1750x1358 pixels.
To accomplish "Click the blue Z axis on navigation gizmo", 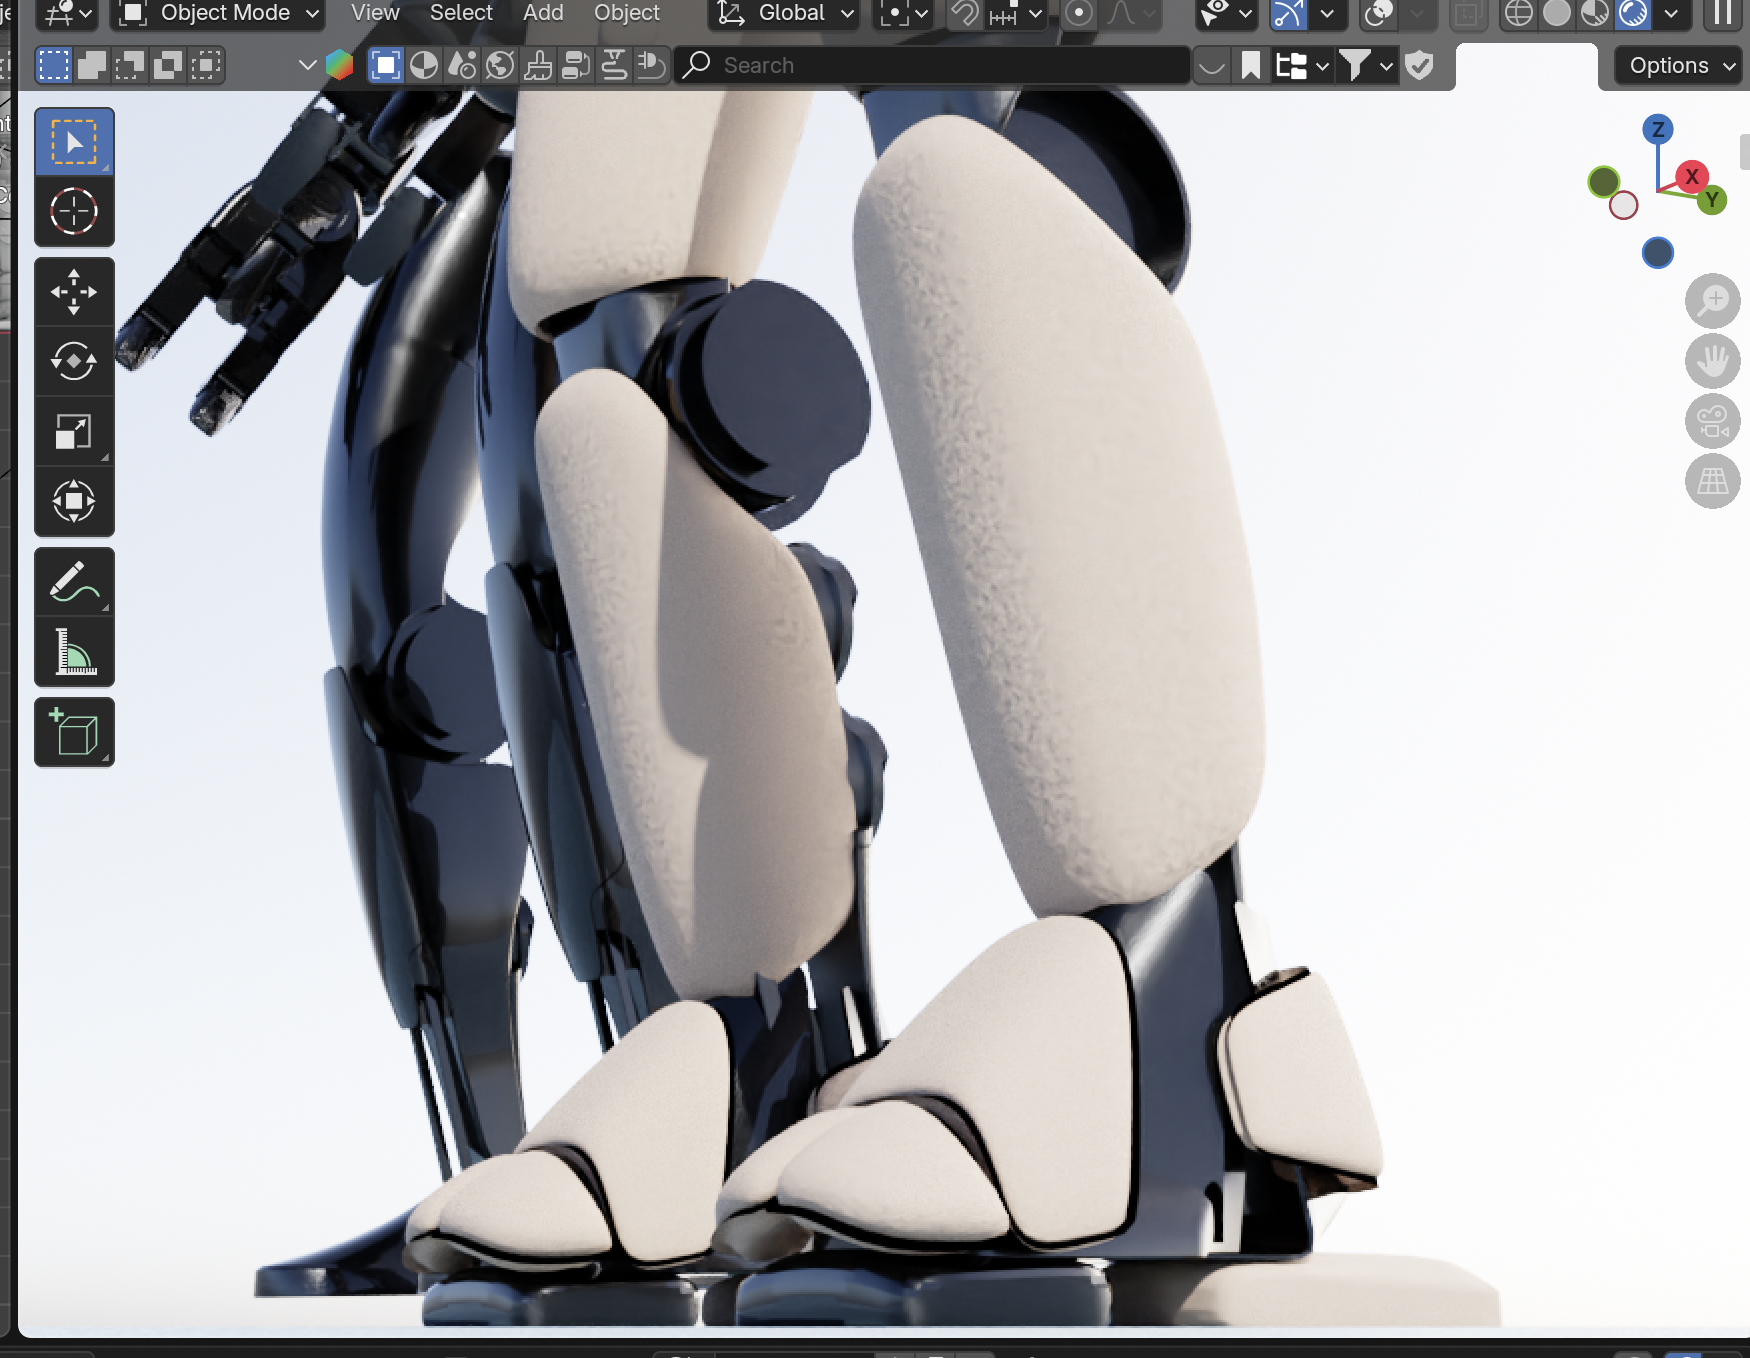I will (1657, 129).
